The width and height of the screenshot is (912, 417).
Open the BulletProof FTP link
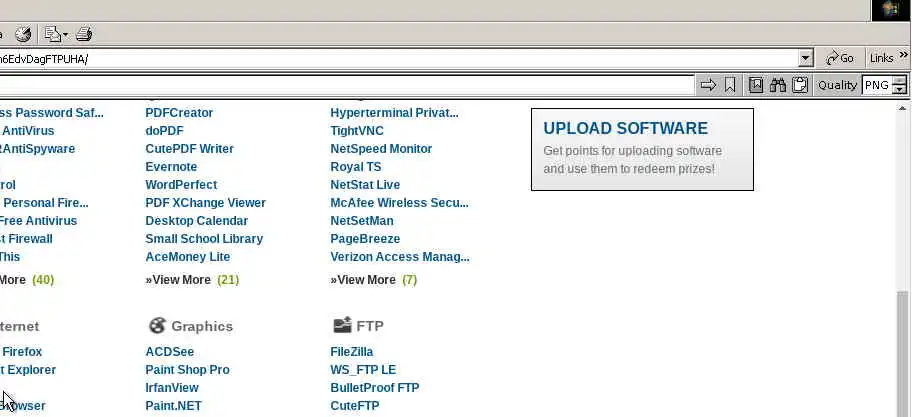375,388
